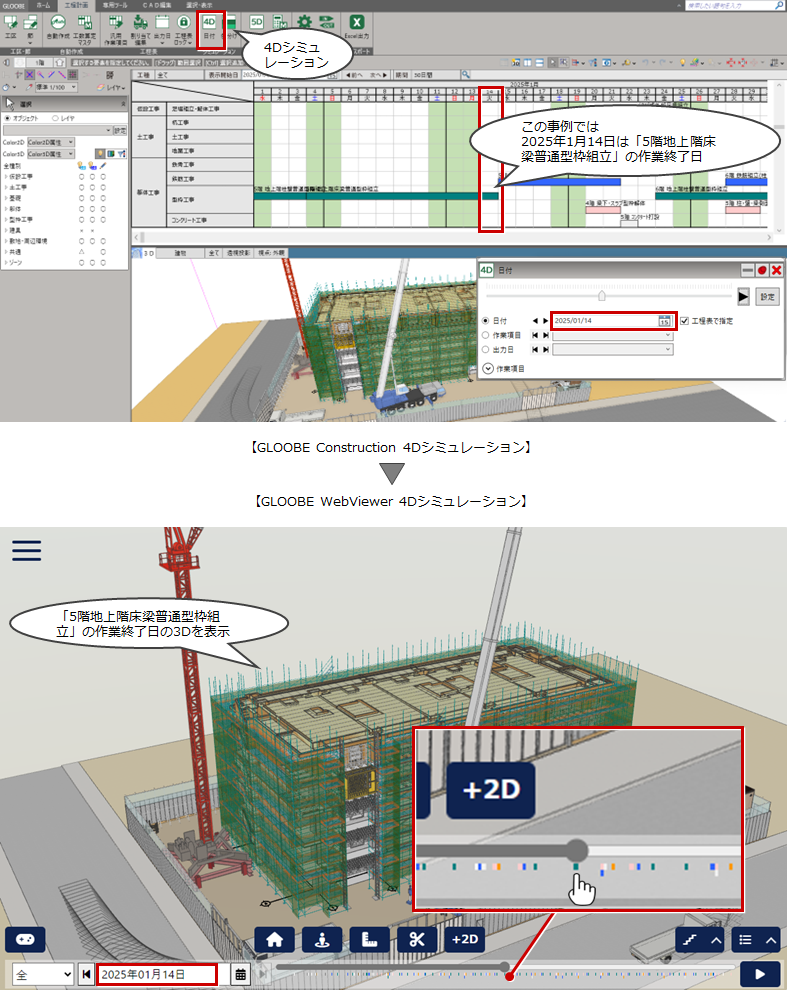Click the measure ruler icon in WebViewer
The width and height of the screenshot is (787, 990).
pyautogui.click(x=369, y=939)
